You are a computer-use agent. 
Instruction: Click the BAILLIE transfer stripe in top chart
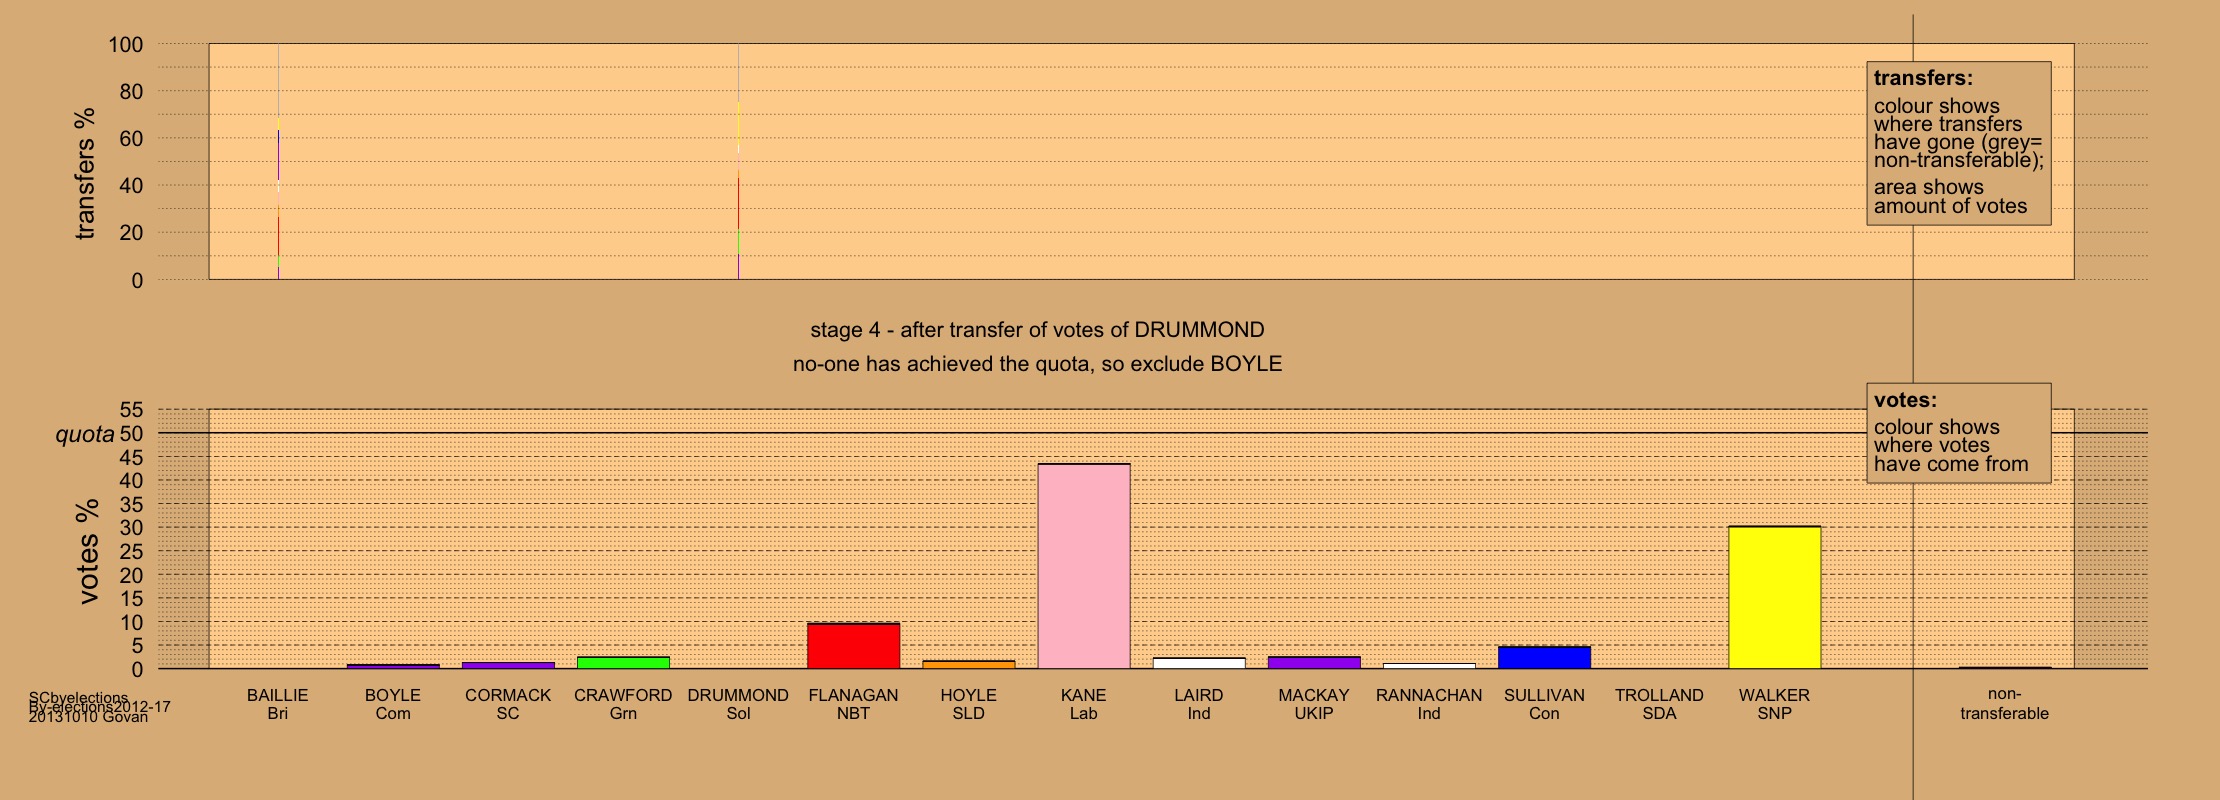[278, 160]
